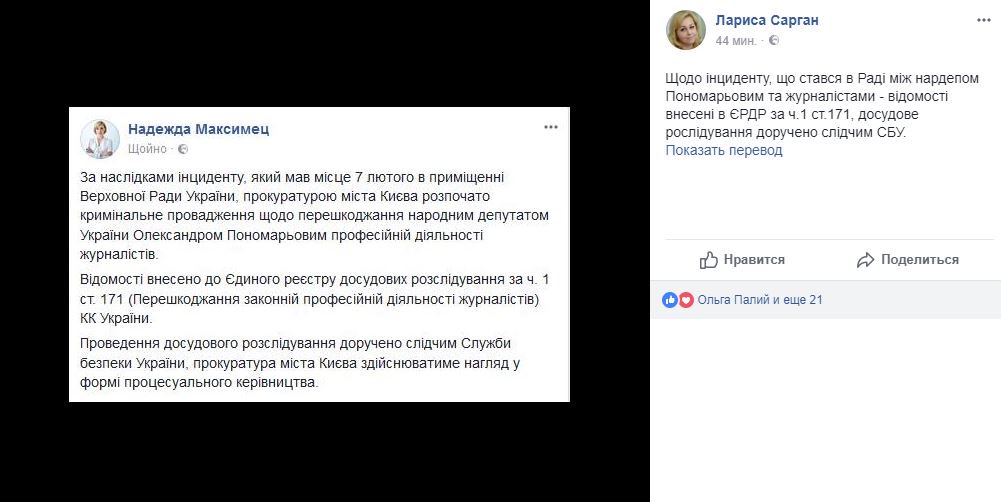This screenshot has height=502, width=1001.
Task: Click the globe privacy icon beside 44 мин.
Action: (x=774, y=41)
